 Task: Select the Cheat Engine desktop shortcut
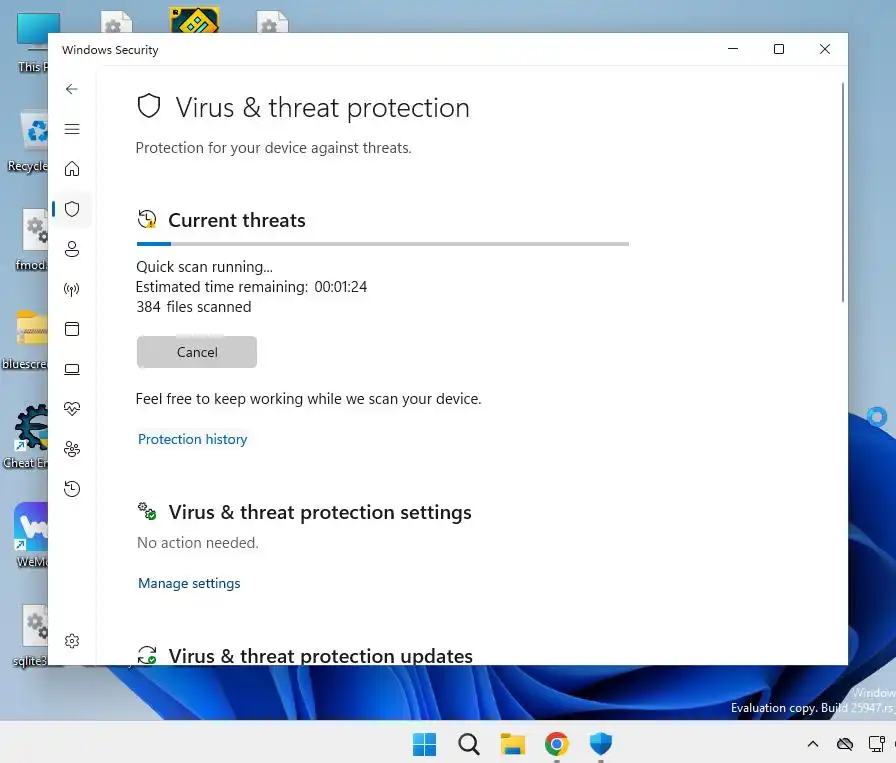click(26, 437)
